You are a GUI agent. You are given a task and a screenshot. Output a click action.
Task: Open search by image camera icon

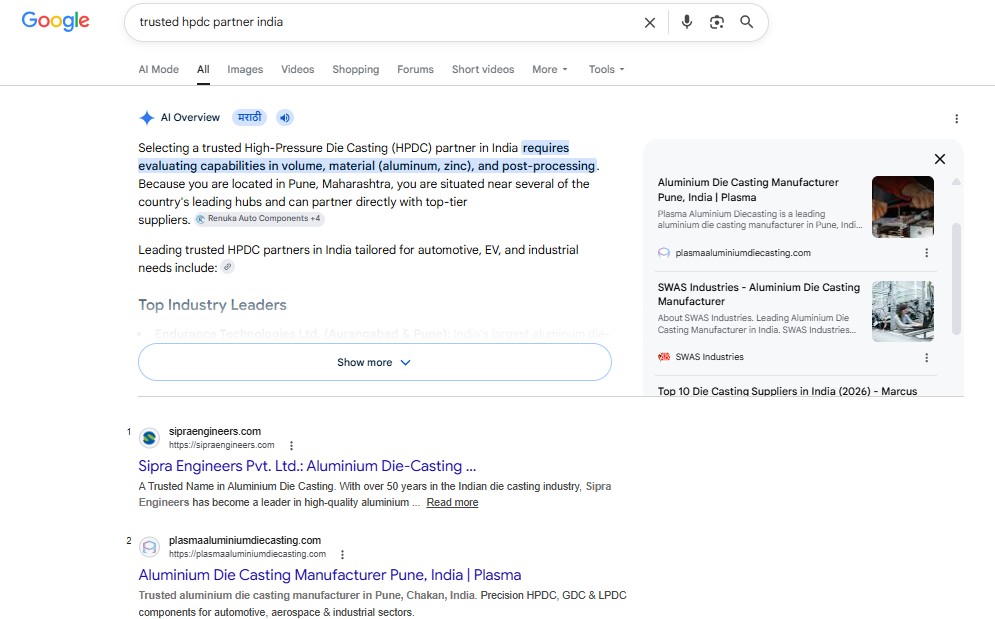tap(716, 22)
